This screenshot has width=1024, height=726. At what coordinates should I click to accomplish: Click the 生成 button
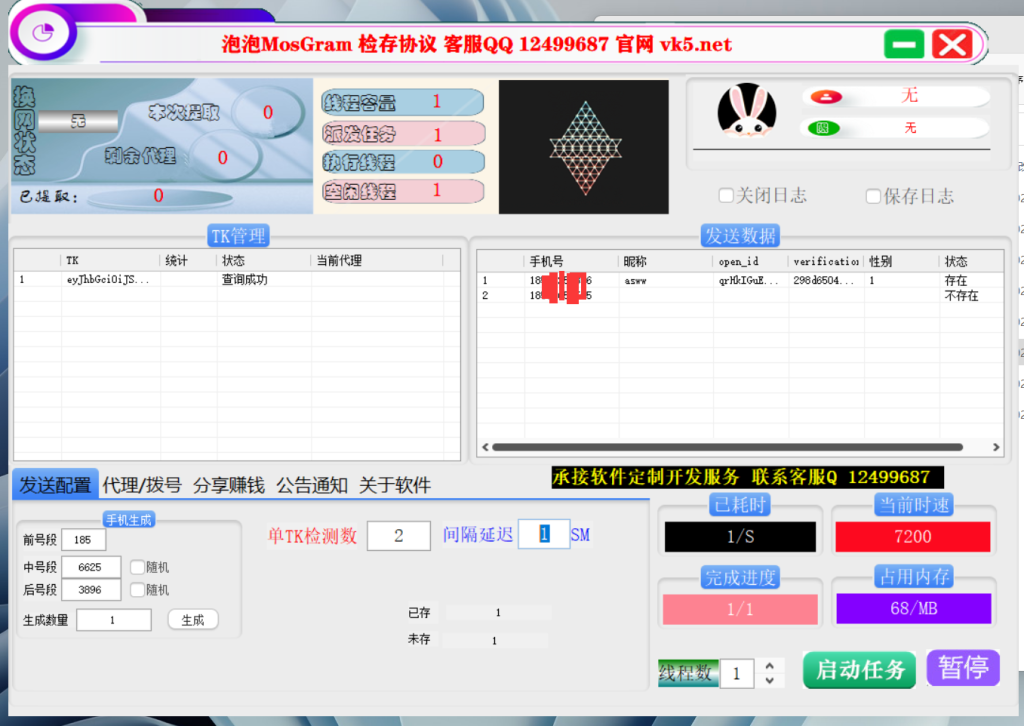click(x=193, y=620)
